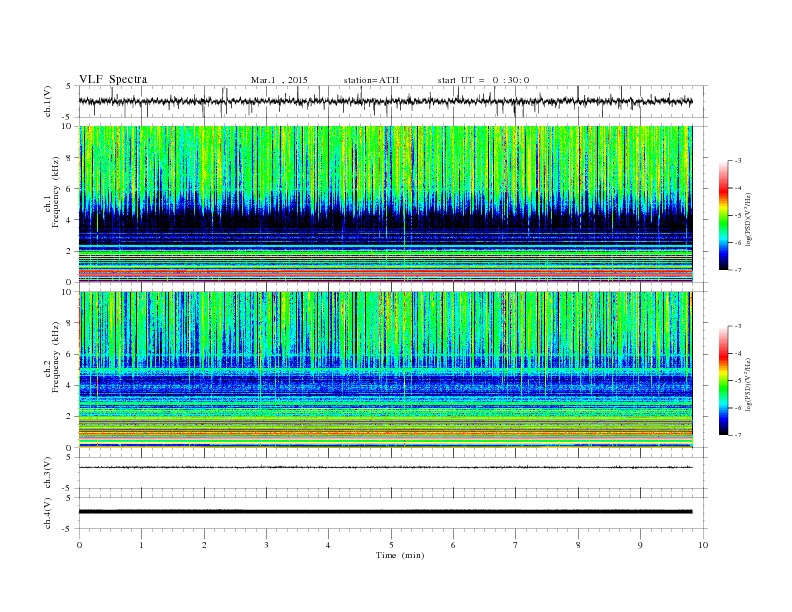This screenshot has width=792, height=612.
Task: Click the "4" kHz tick of ch.2 spectrogram
Action: (x=69, y=385)
